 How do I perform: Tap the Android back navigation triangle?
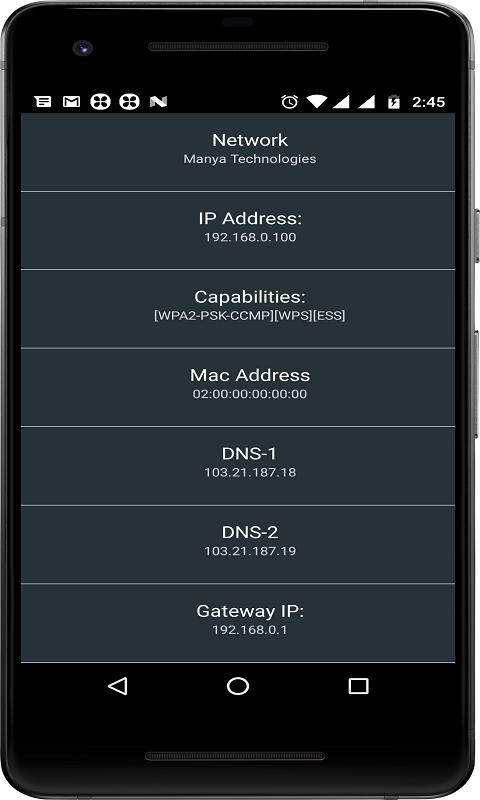point(118,686)
